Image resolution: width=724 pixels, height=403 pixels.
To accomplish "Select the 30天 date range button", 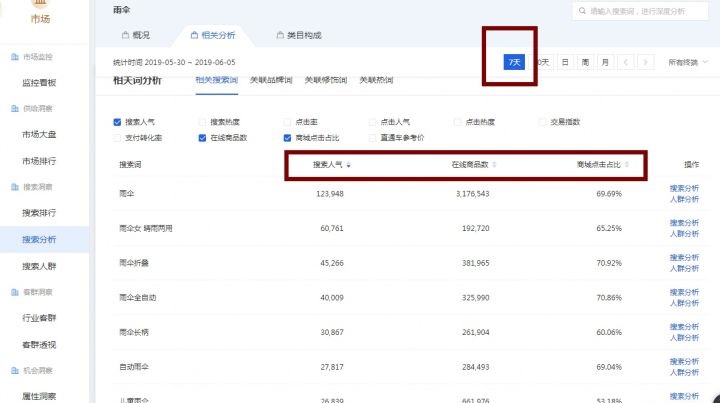I will (x=543, y=62).
